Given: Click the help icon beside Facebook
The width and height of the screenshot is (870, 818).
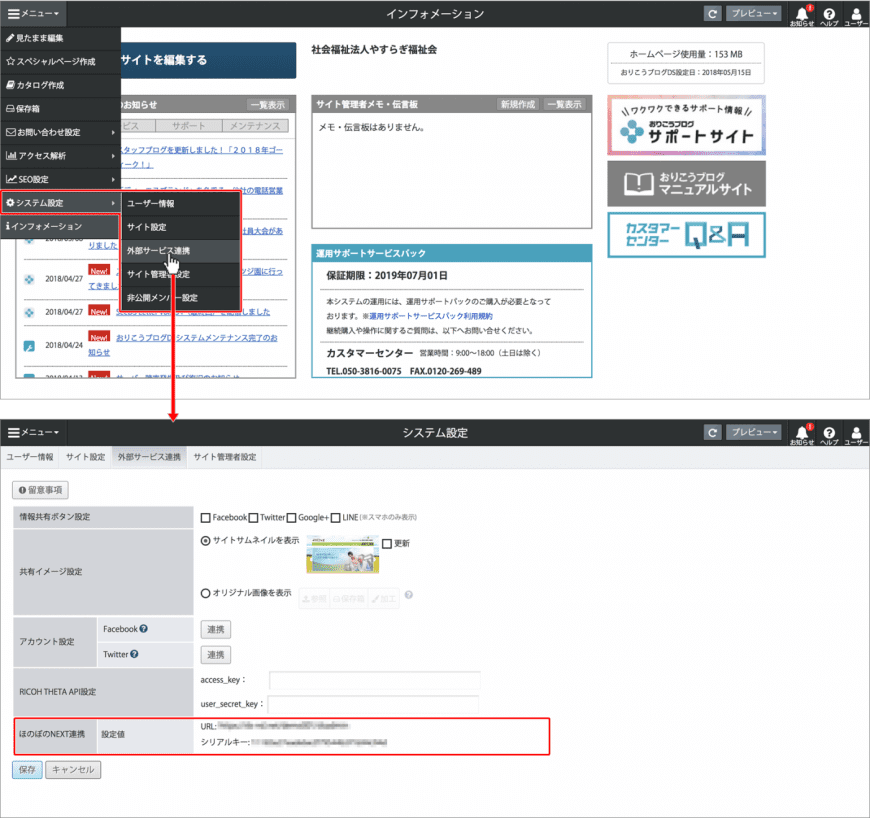Looking at the screenshot, I should click(x=144, y=629).
